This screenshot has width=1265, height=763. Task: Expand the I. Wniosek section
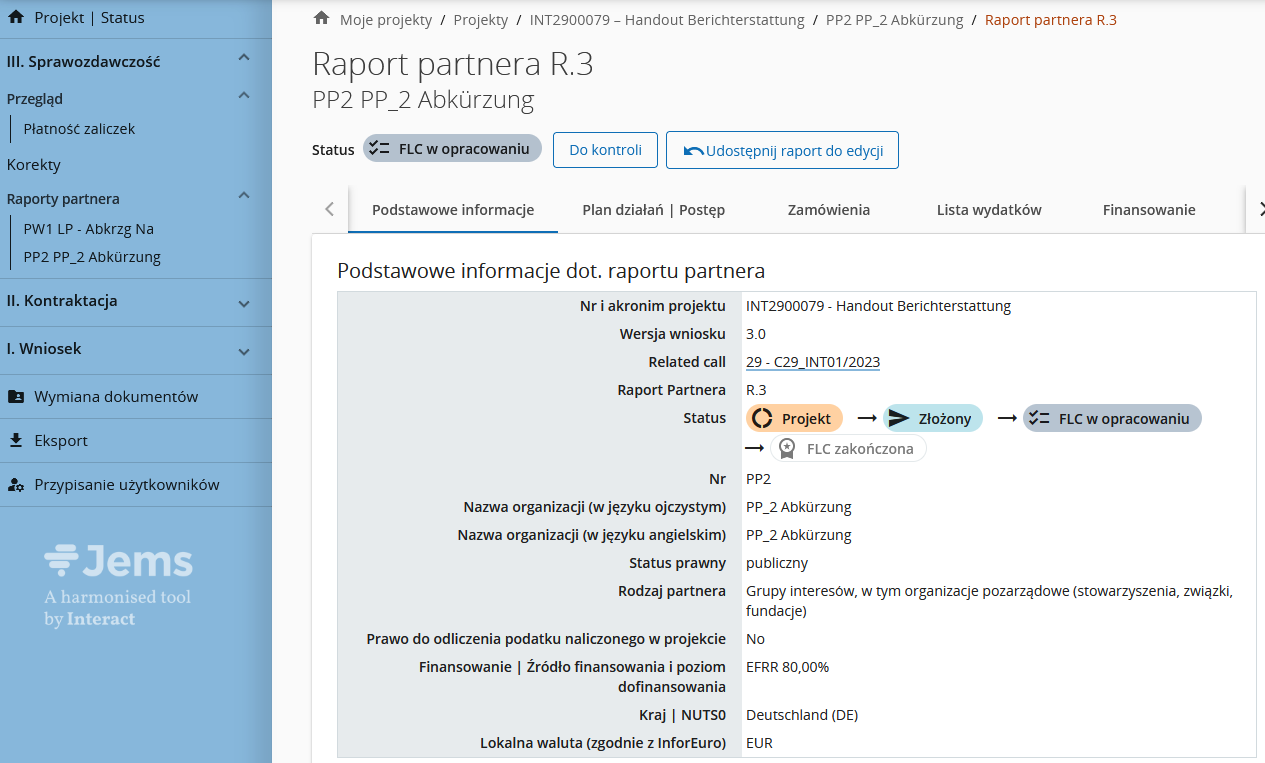point(244,350)
